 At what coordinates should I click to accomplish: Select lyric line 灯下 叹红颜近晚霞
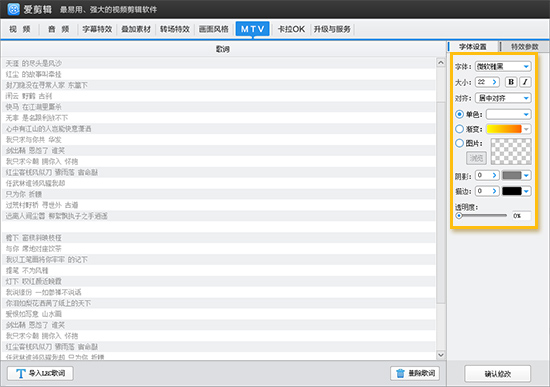[x=218, y=281]
